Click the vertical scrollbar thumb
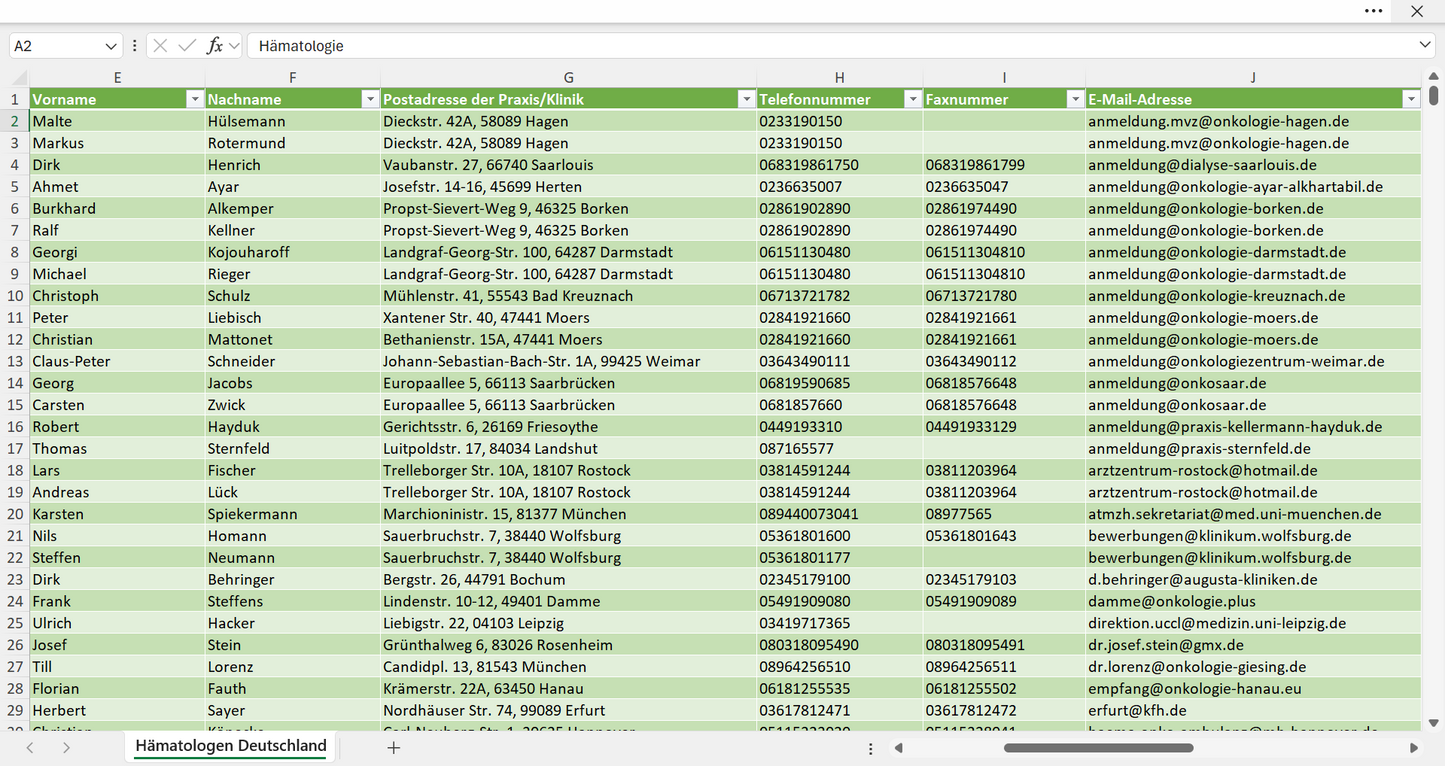 1434,96
